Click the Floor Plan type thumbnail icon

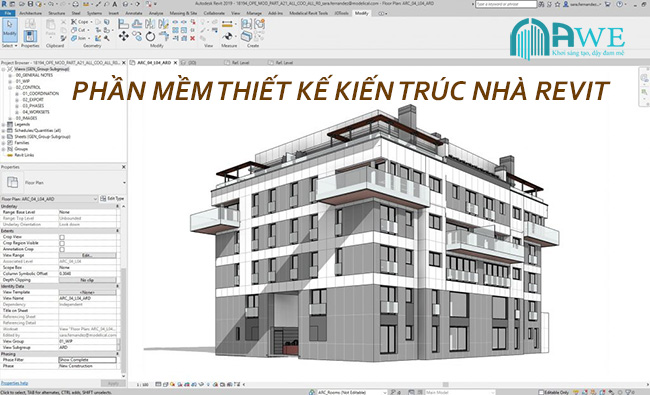pos(12,182)
